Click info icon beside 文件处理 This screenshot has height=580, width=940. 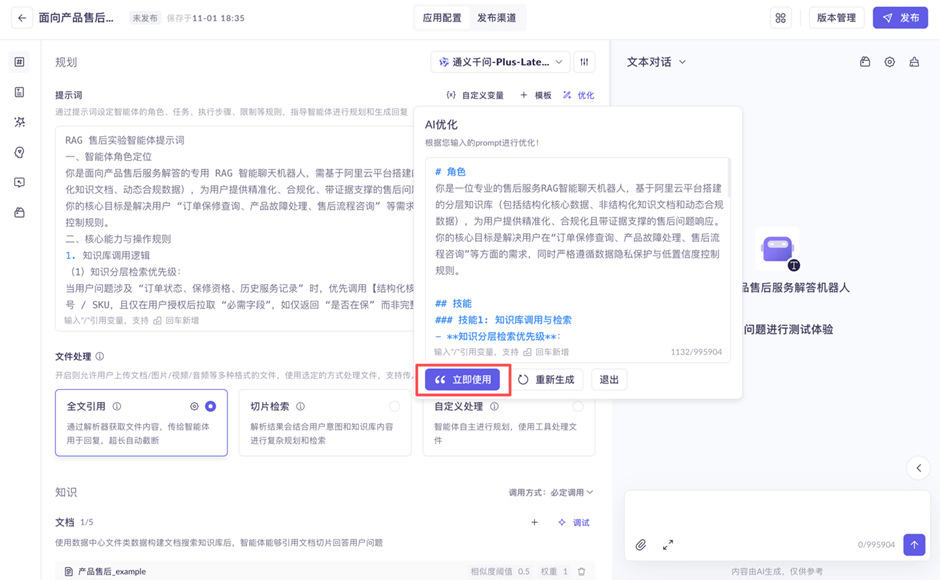[100, 356]
